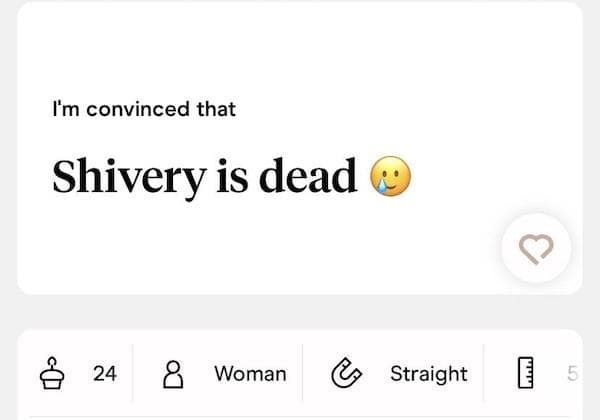Select the Straight orientation label

(x=428, y=374)
